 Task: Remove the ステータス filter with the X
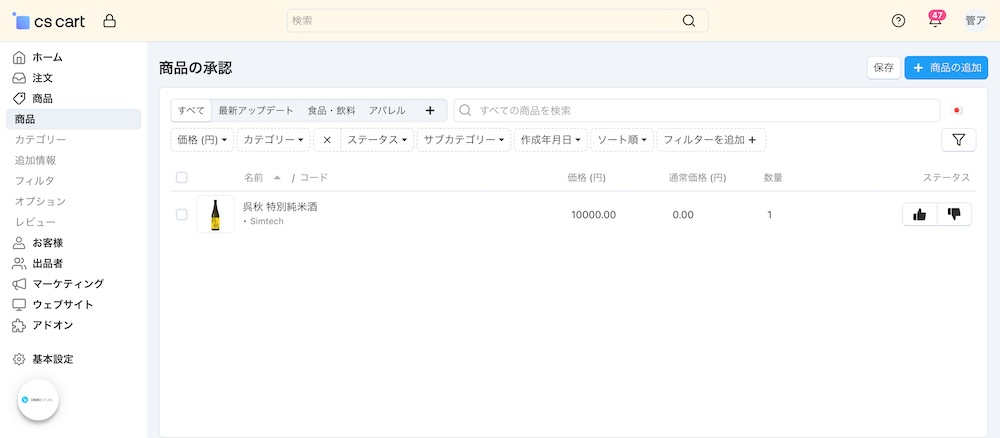(x=327, y=140)
